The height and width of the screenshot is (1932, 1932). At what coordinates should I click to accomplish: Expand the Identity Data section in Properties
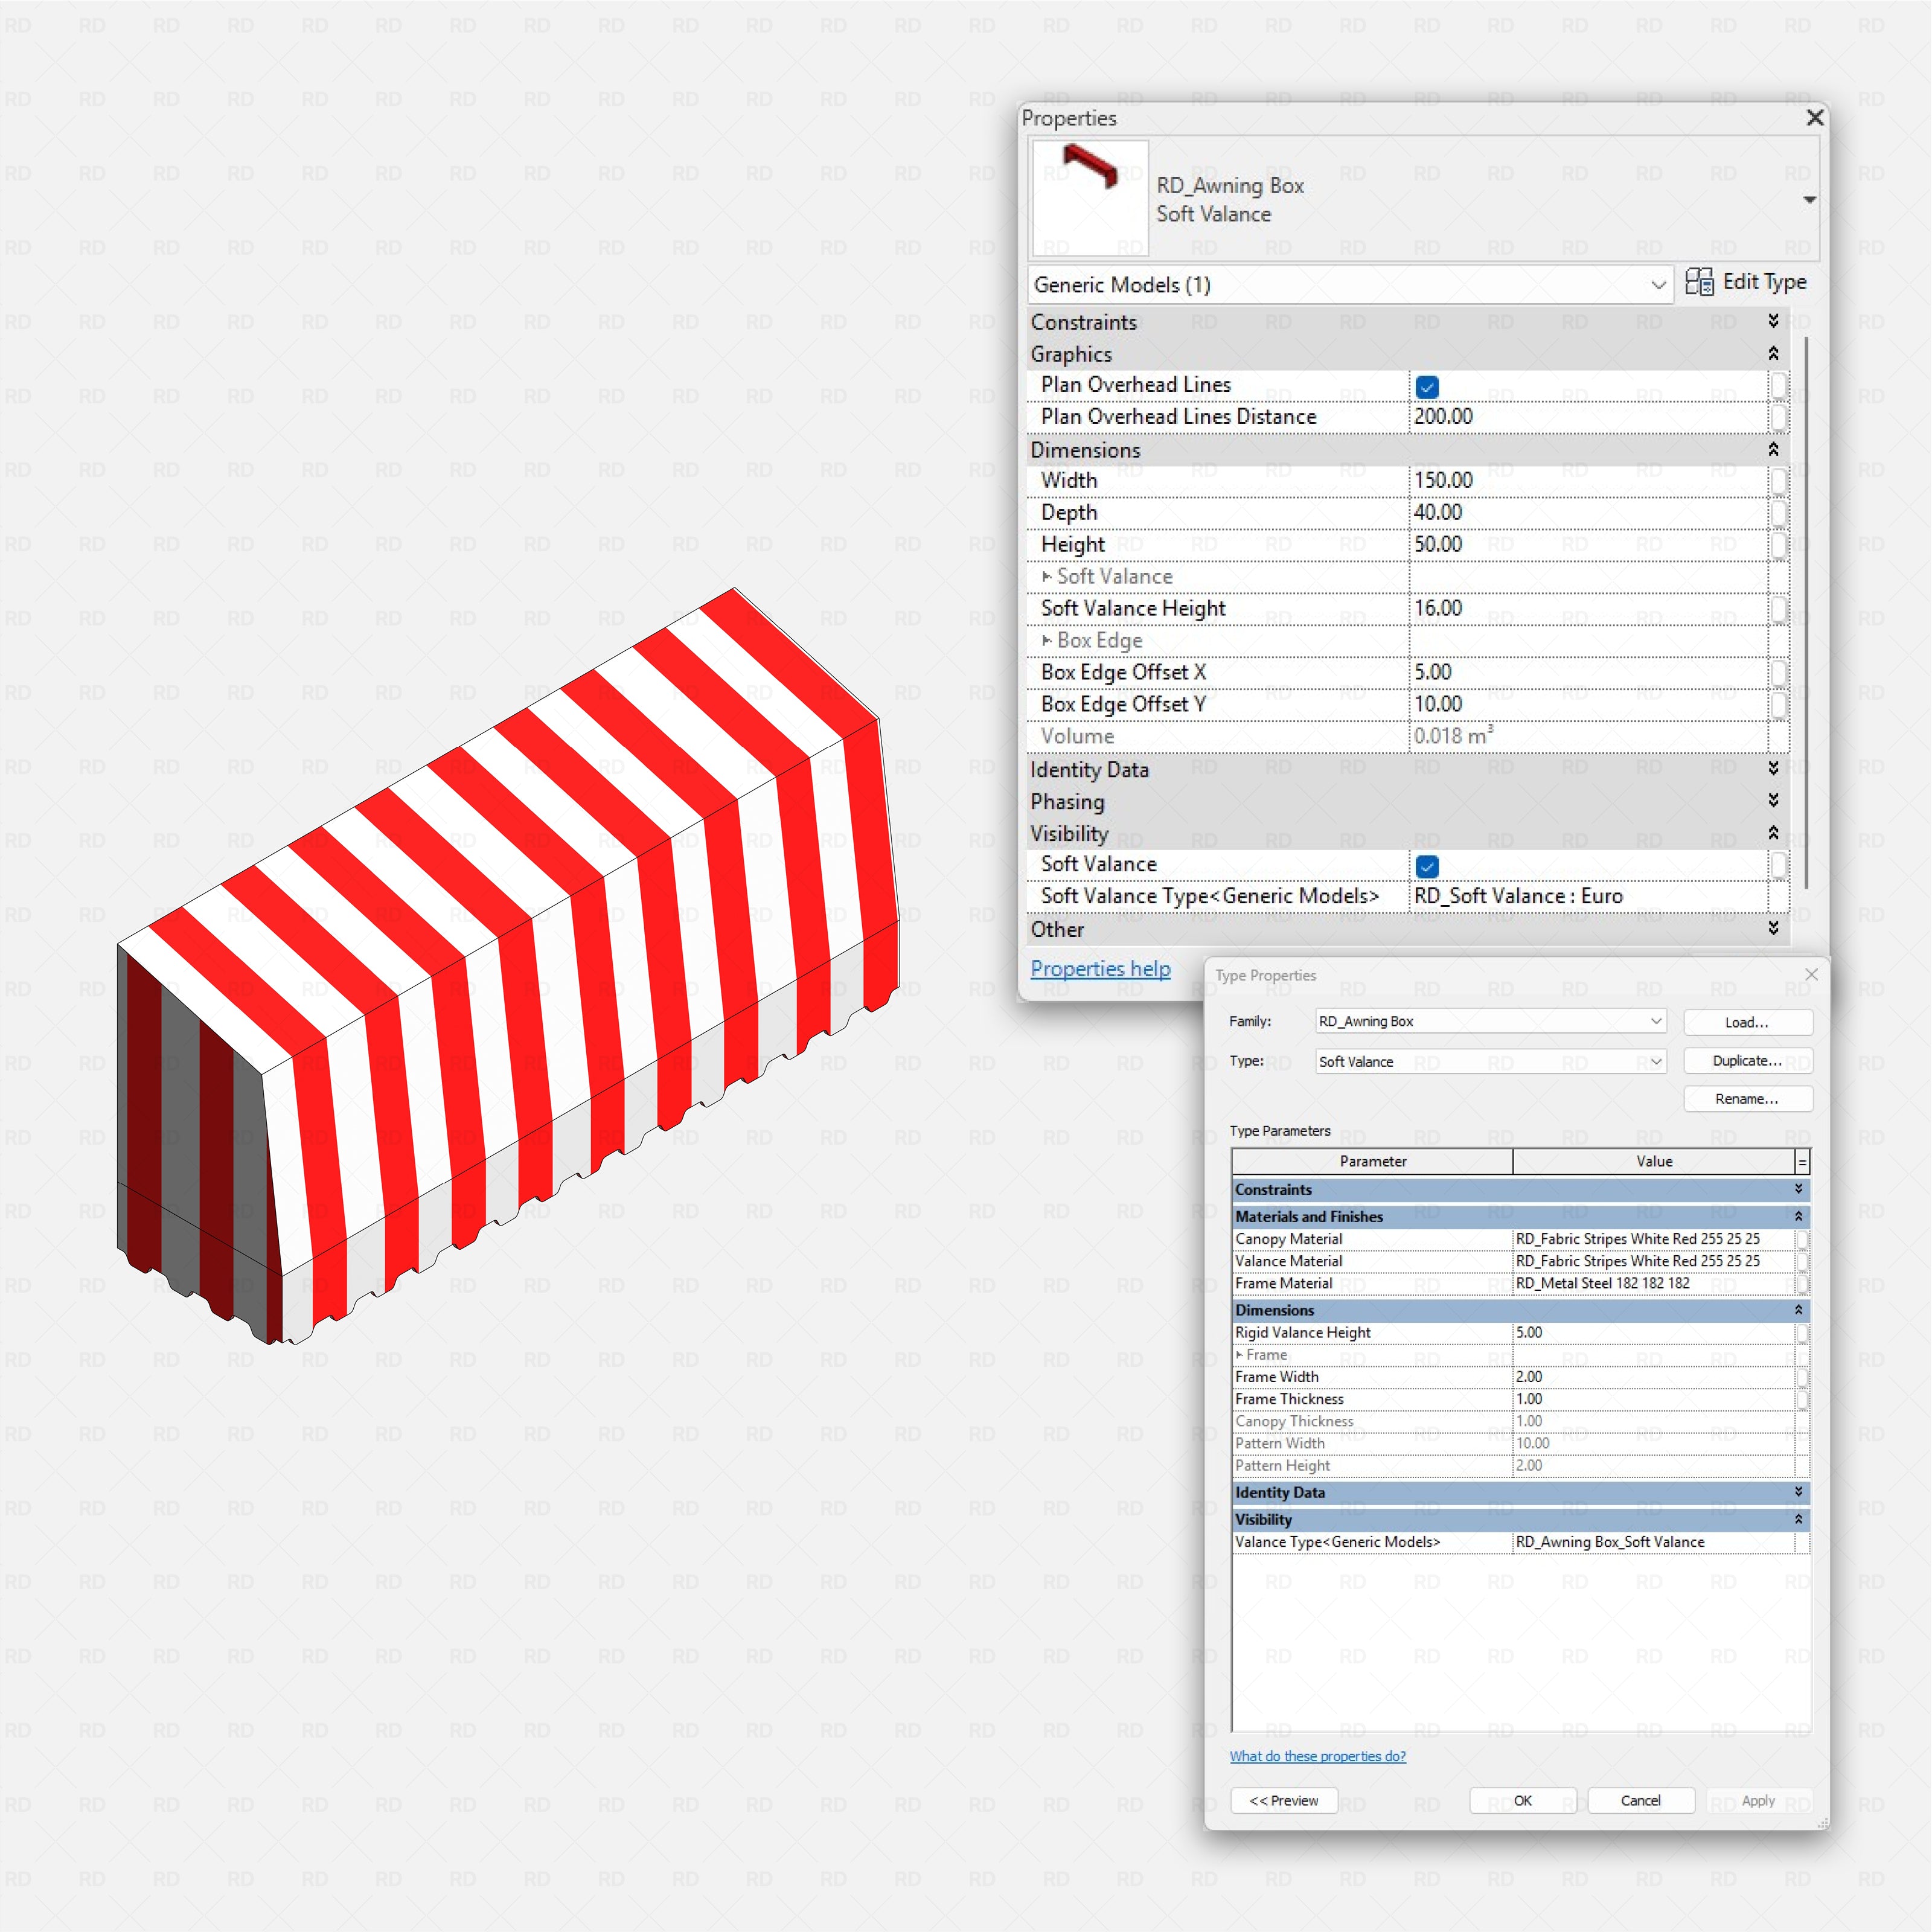[1773, 768]
